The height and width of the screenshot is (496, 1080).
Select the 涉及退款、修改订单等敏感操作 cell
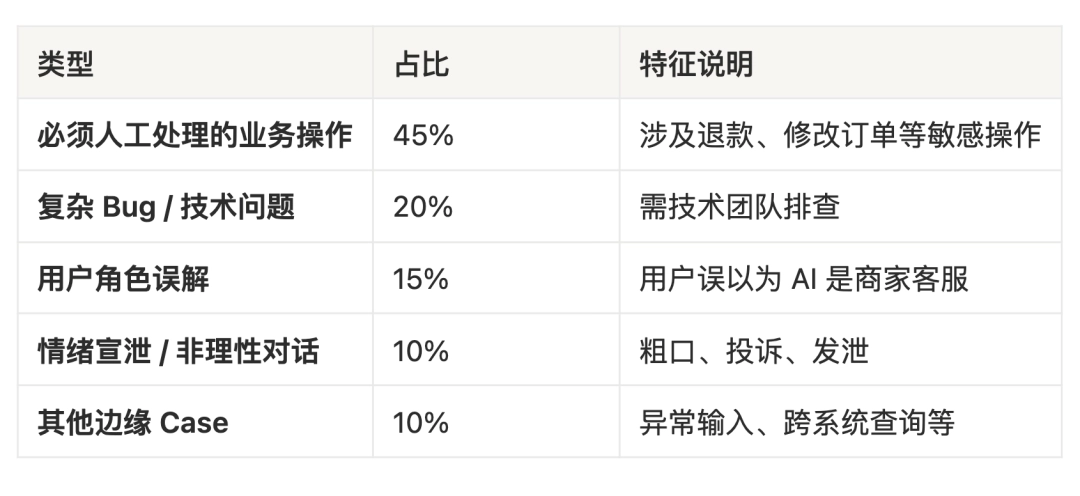pyautogui.click(x=840, y=135)
